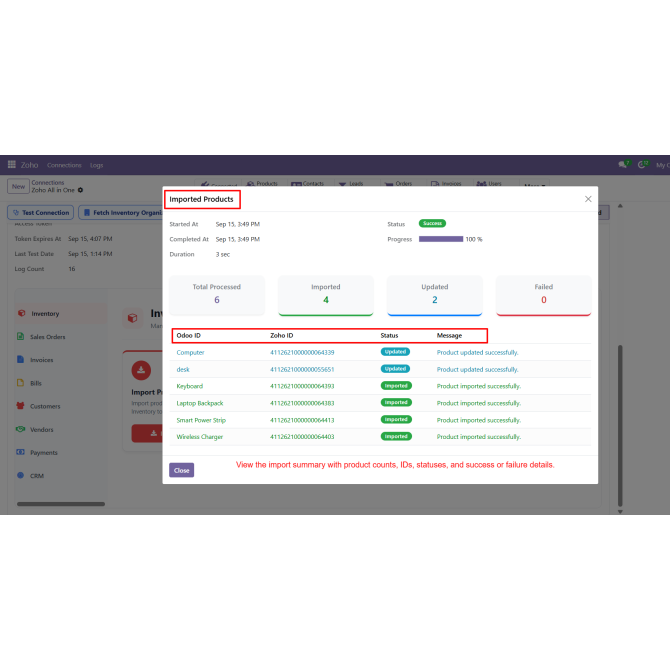
Task: Click the Inventory sidebar icon
Action: (x=22, y=313)
